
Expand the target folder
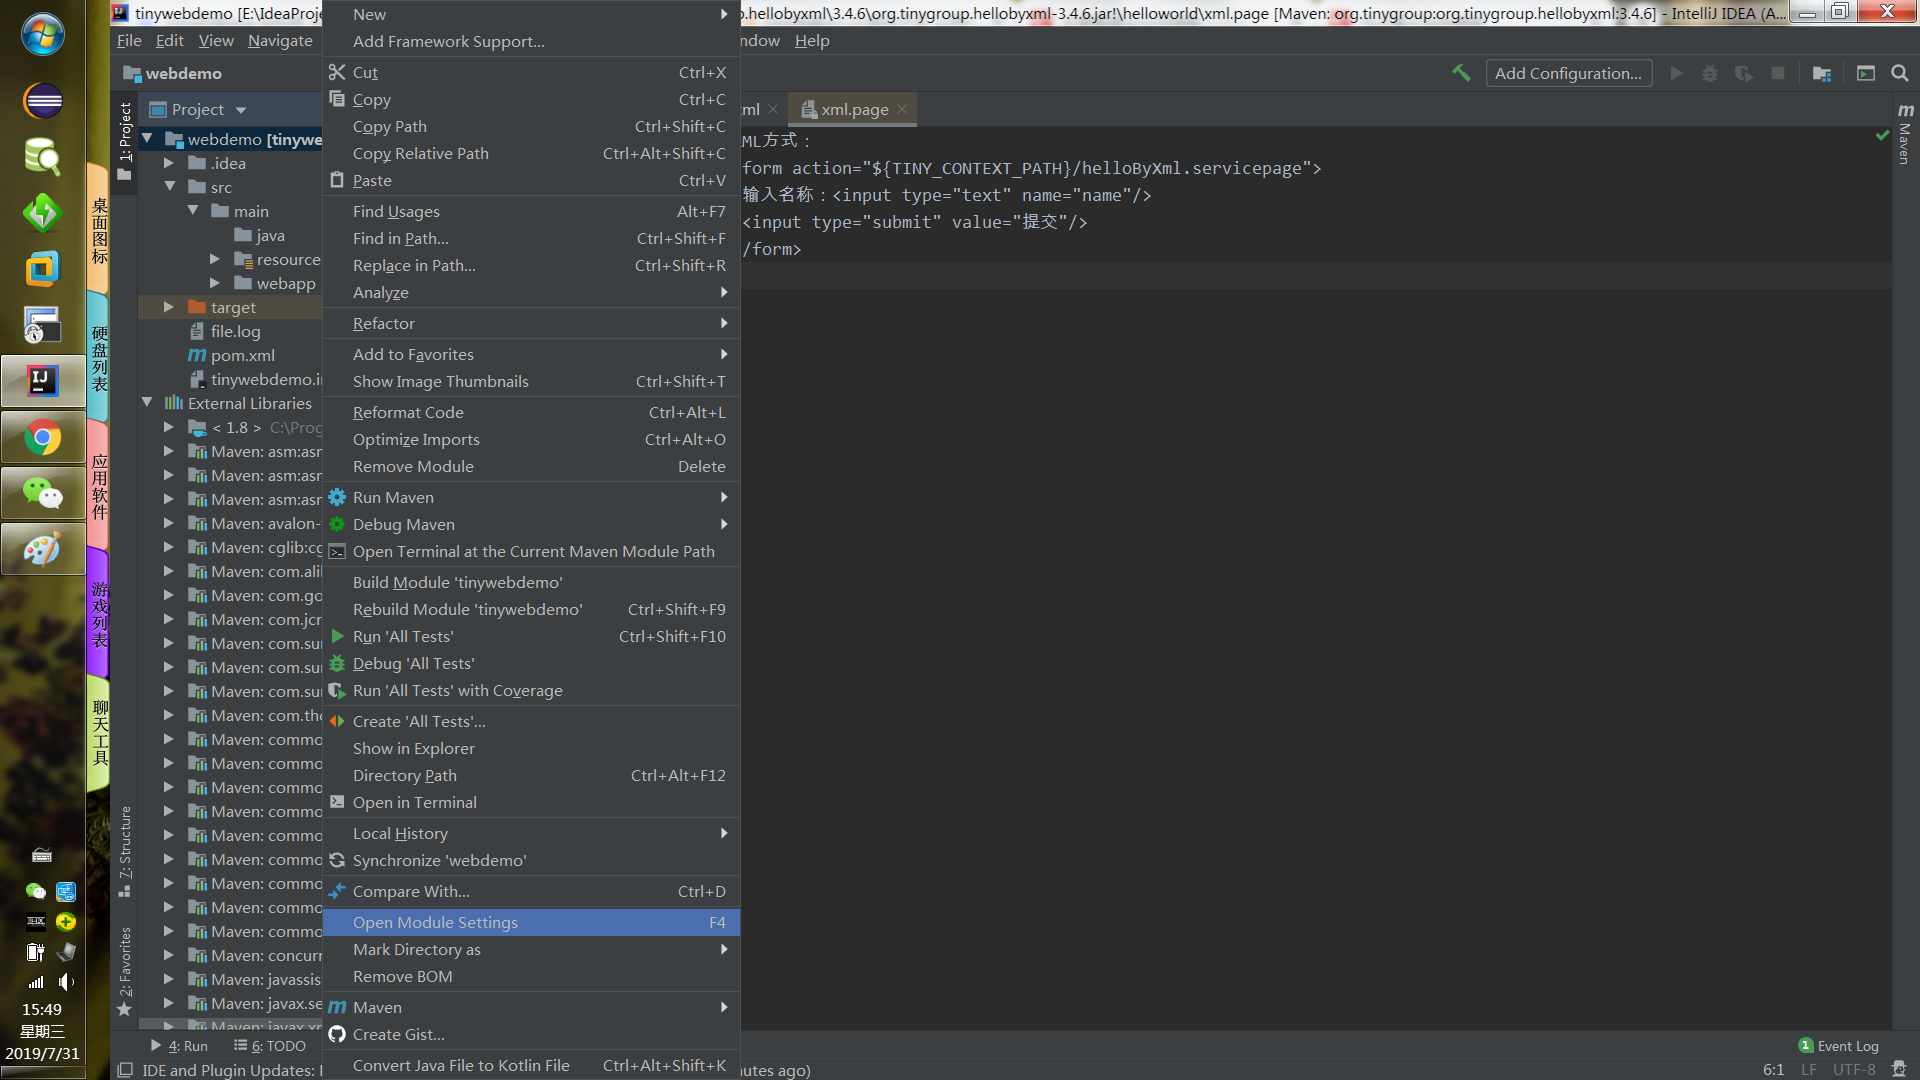point(169,307)
